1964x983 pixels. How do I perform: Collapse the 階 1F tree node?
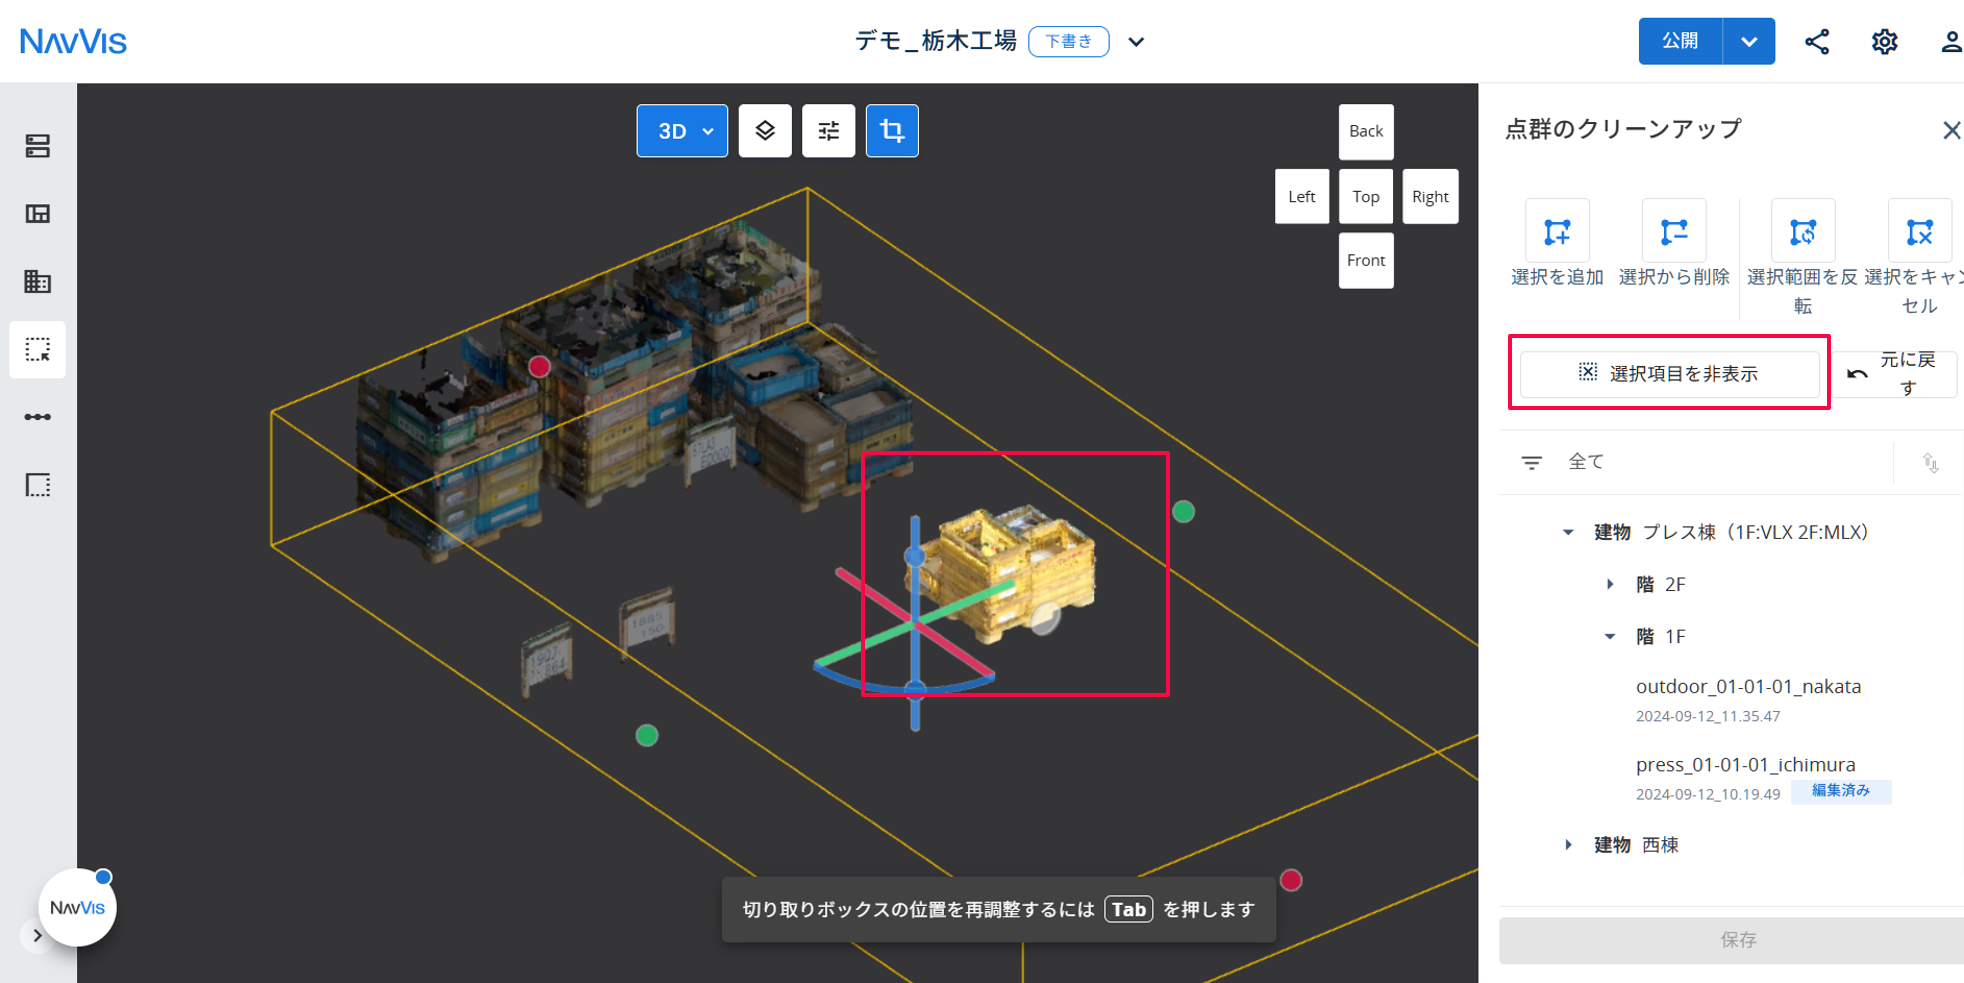pyautogui.click(x=1610, y=636)
